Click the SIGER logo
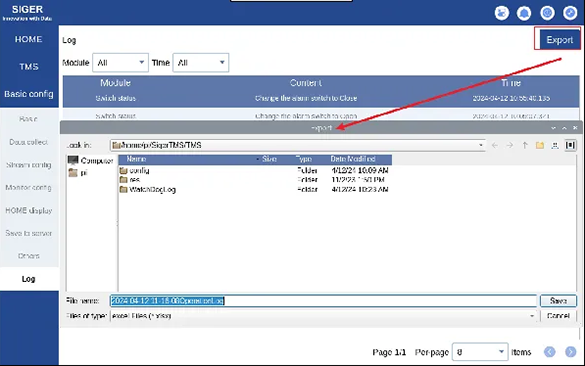585x366 pixels. tap(27, 12)
